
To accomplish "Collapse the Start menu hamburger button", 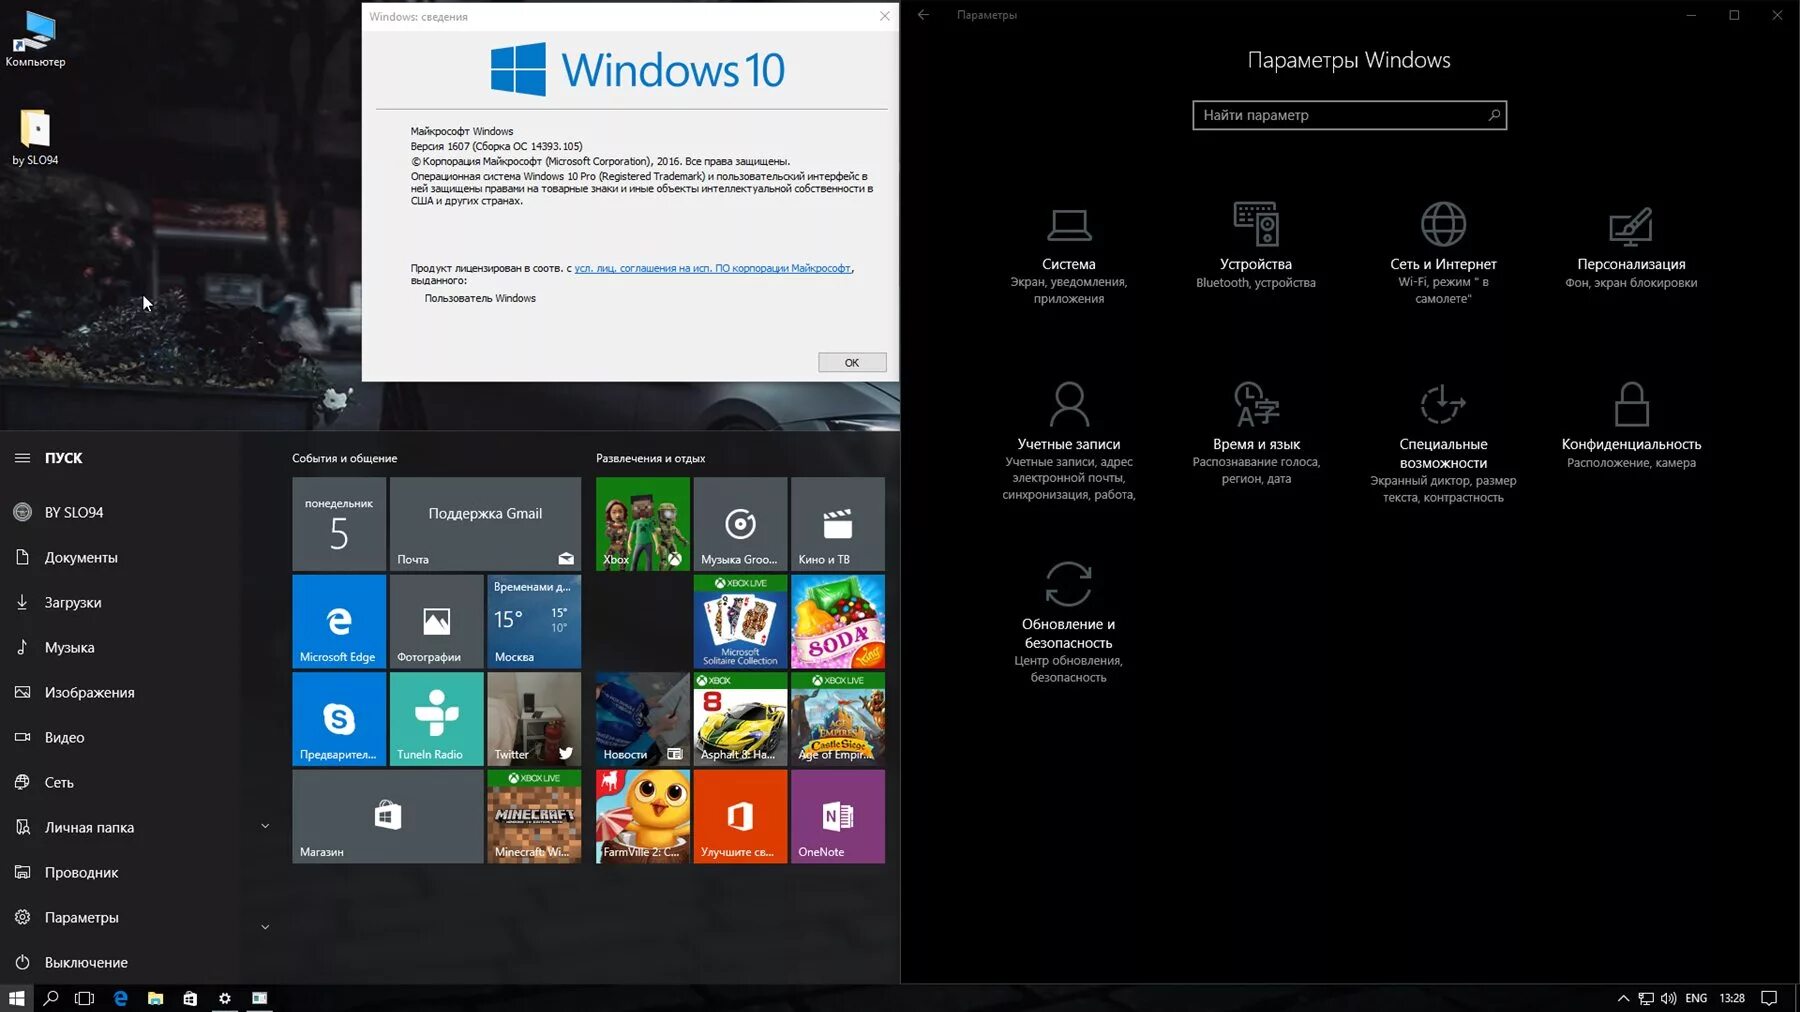I will pyautogui.click(x=22, y=458).
